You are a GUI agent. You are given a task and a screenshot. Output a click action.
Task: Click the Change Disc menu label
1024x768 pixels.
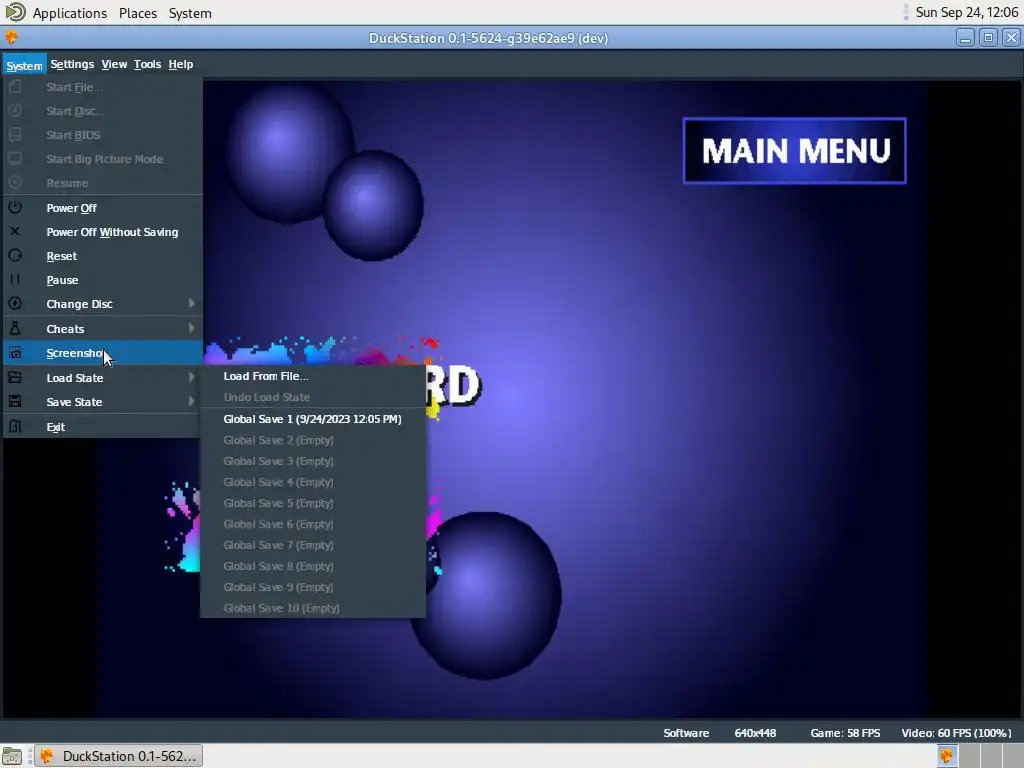(79, 304)
